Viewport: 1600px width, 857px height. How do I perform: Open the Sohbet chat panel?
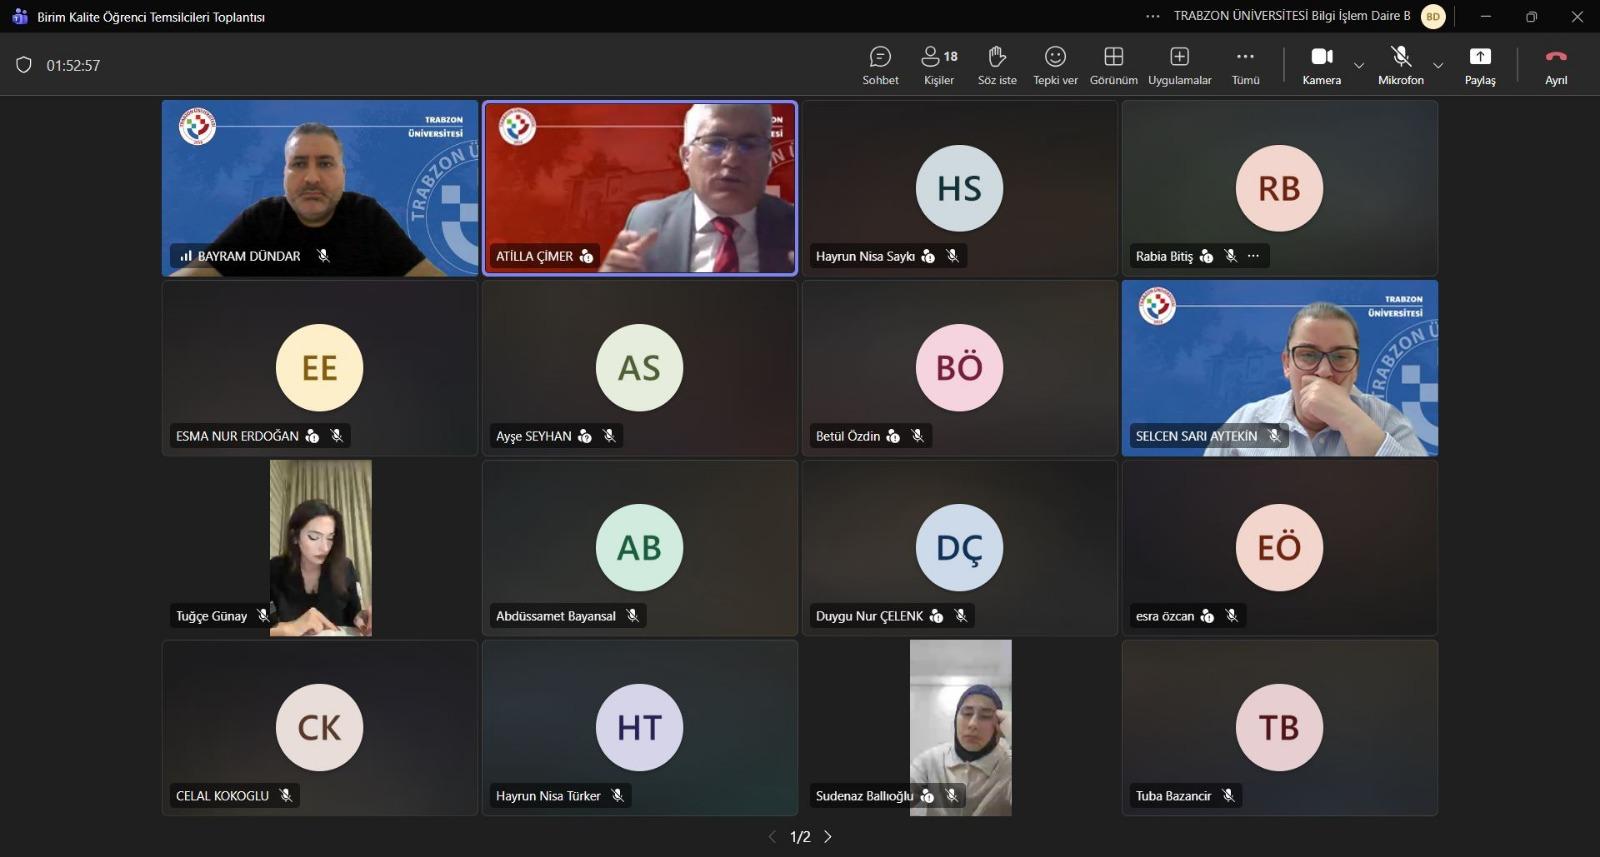[x=880, y=65]
